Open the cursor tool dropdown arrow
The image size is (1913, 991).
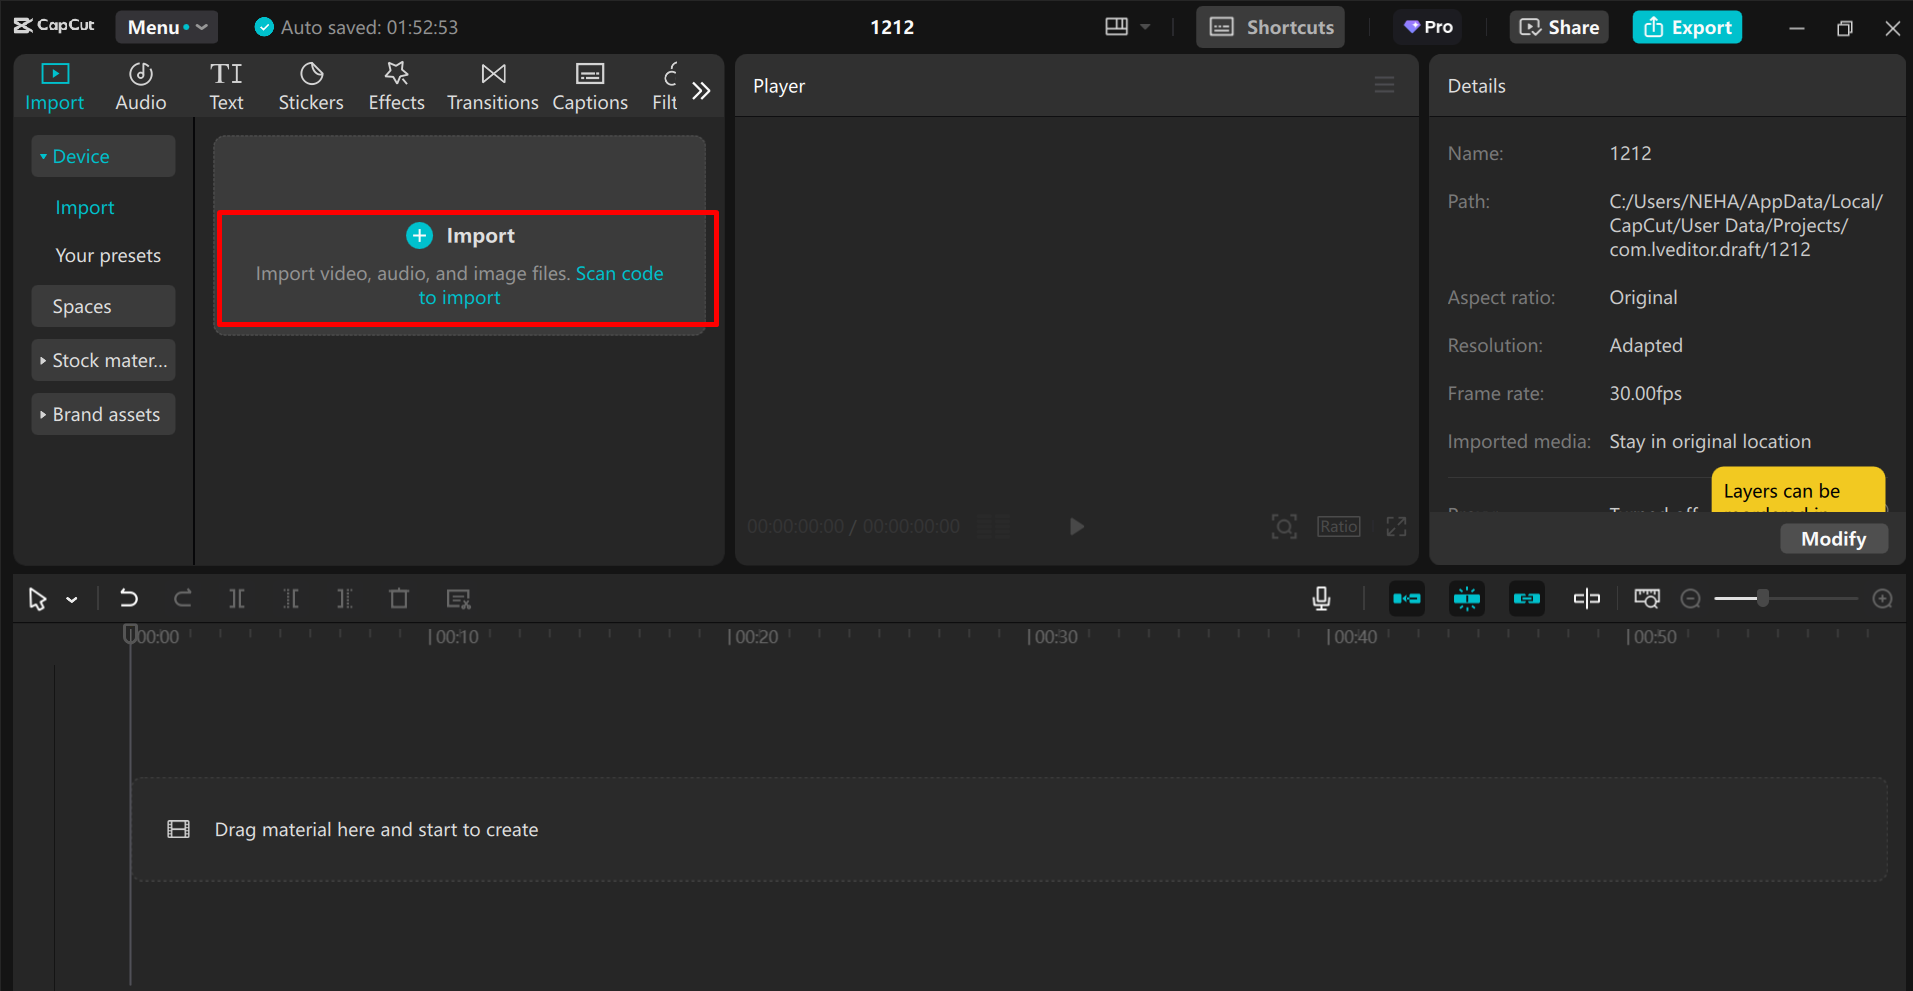(72, 600)
